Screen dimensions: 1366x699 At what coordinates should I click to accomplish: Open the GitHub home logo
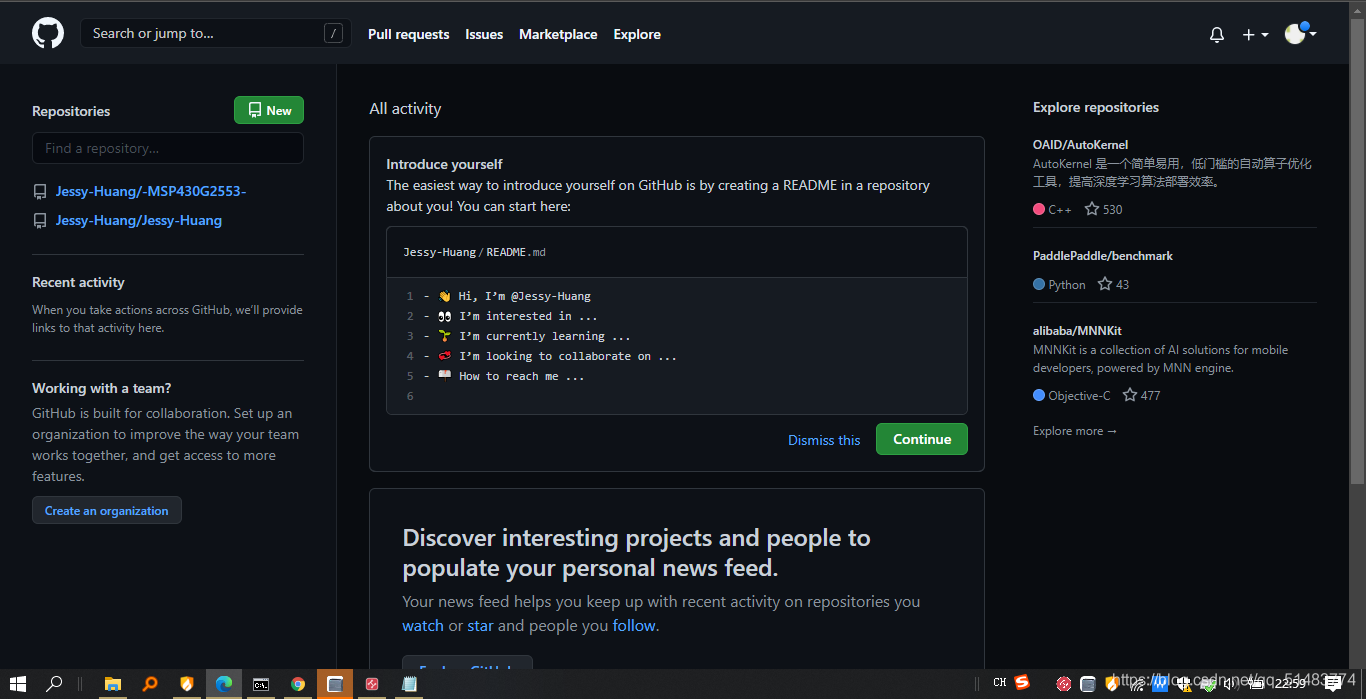coord(48,33)
